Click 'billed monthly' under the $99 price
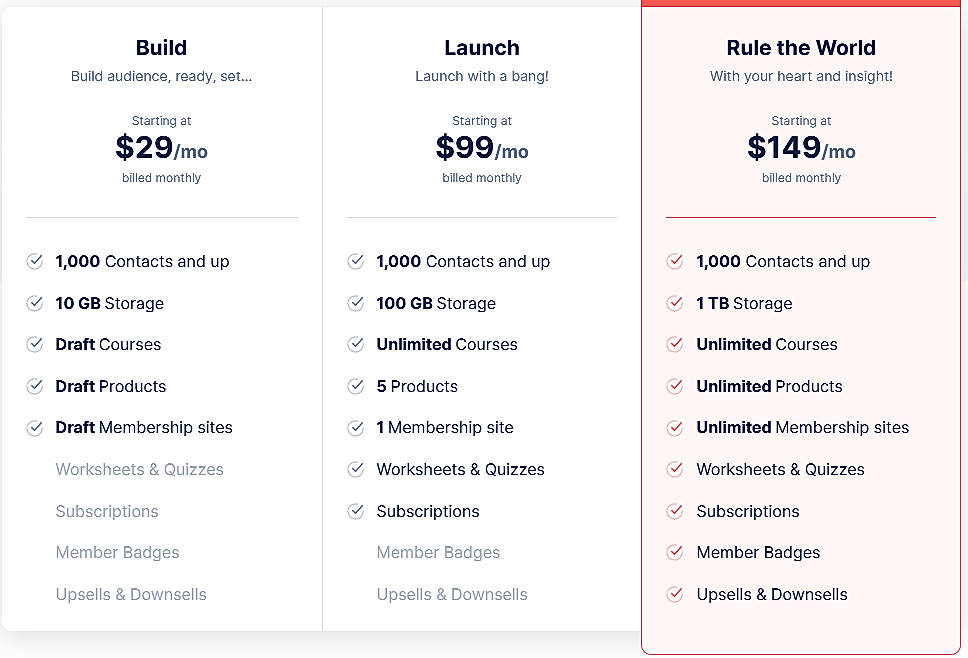The image size is (968, 658). pyautogui.click(x=482, y=178)
